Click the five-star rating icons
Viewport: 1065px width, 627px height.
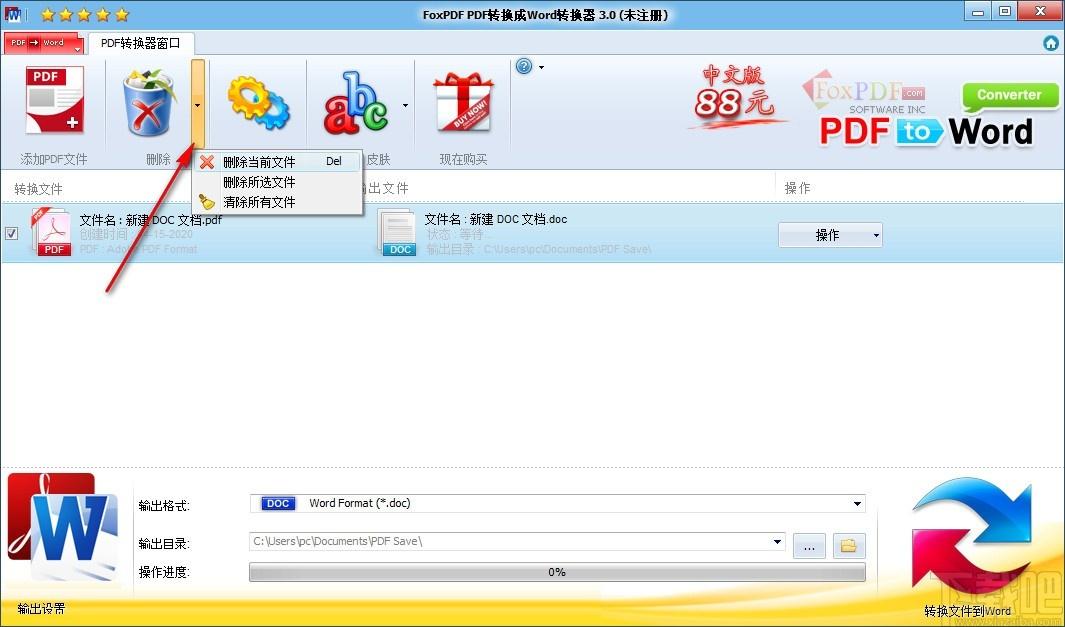point(84,14)
